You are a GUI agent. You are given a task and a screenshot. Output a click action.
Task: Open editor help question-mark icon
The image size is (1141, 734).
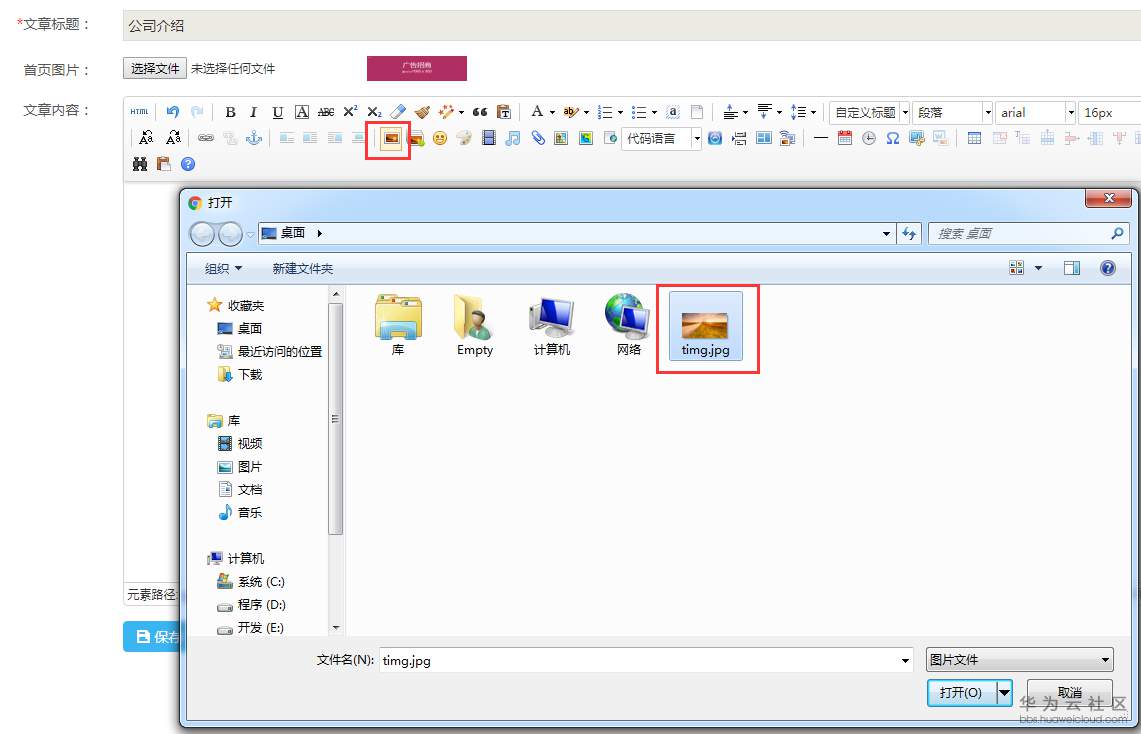188,164
